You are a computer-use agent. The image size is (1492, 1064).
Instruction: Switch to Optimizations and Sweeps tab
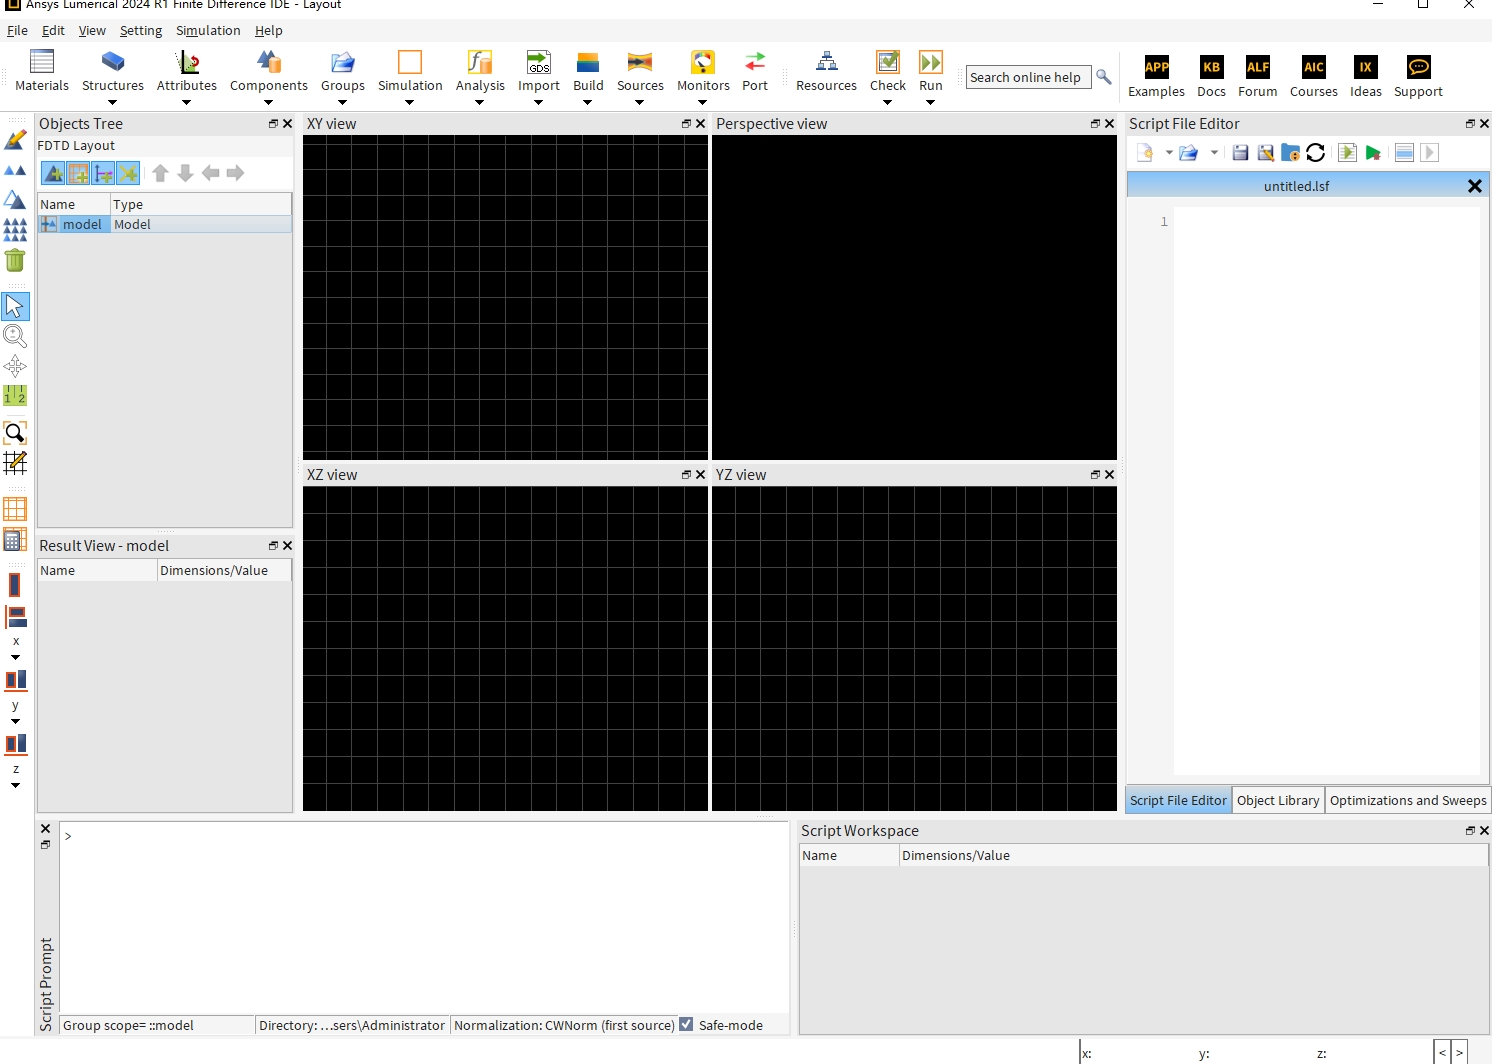(x=1407, y=801)
